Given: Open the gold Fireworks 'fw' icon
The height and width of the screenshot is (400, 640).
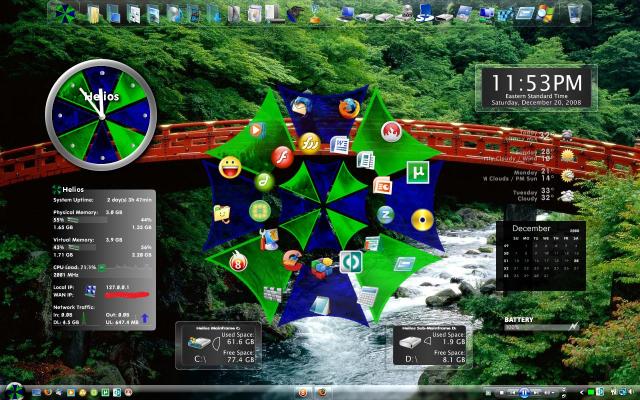Looking at the screenshot, I should (309, 143).
